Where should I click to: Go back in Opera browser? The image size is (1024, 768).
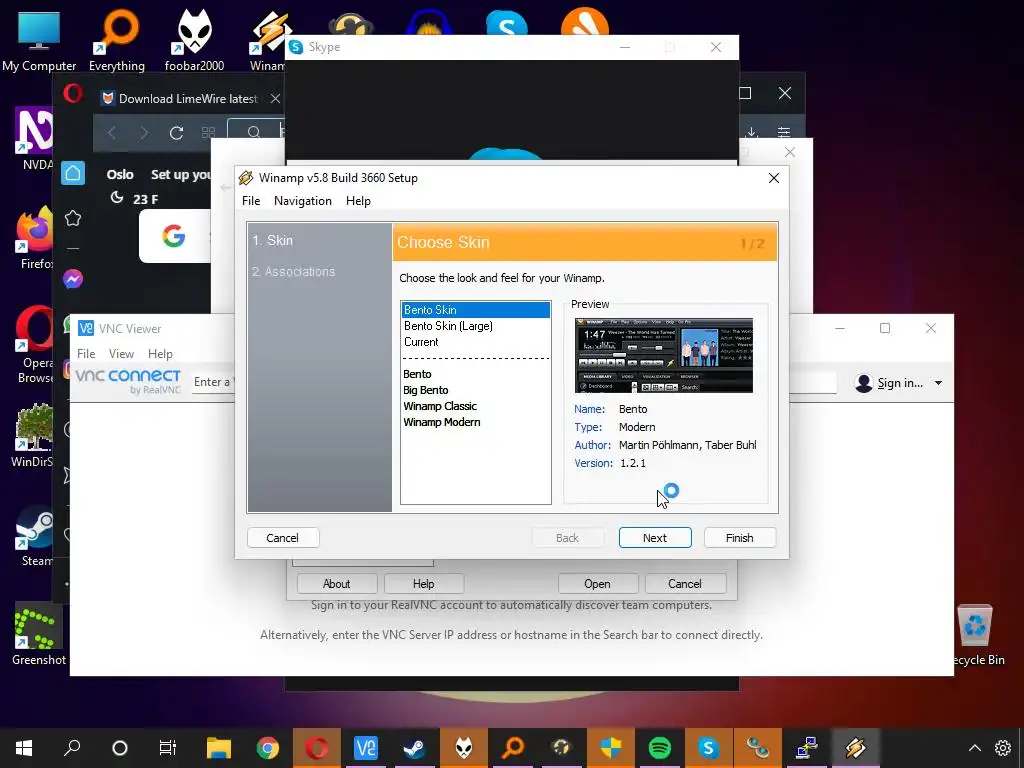click(x=112, y=133)
